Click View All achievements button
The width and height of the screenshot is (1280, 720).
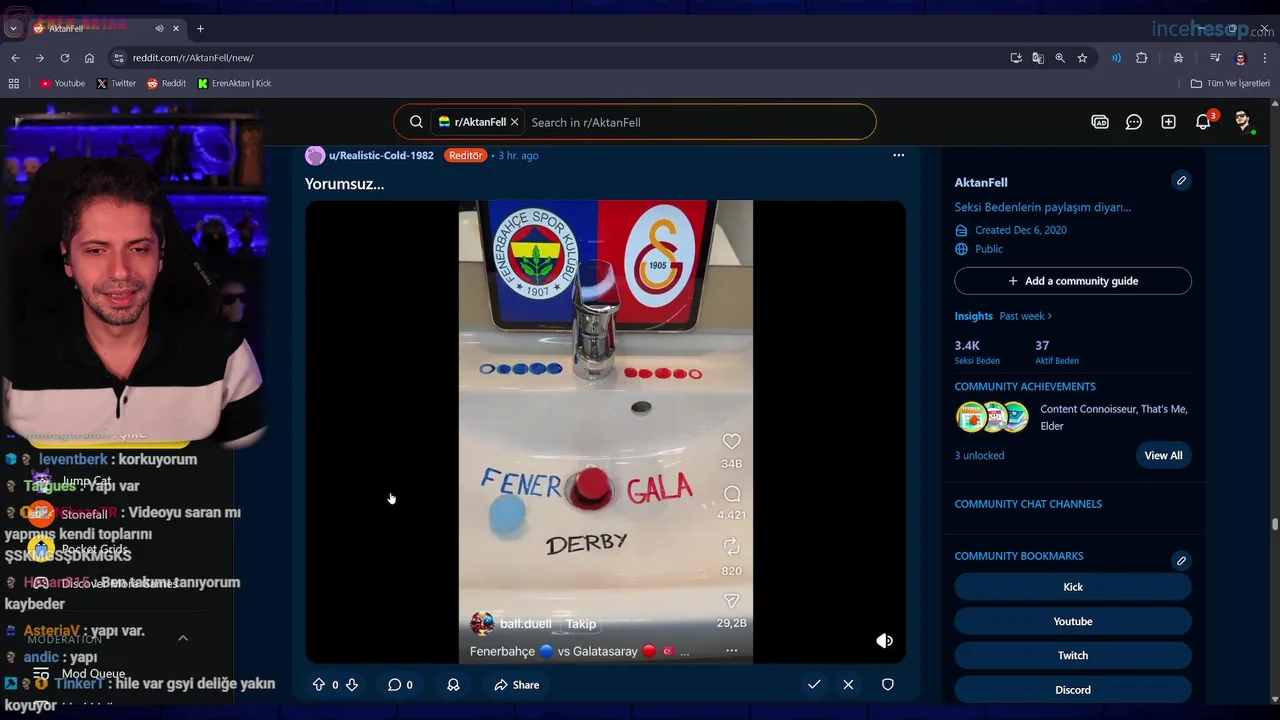pyautogui.click(x=1163, y=455)
